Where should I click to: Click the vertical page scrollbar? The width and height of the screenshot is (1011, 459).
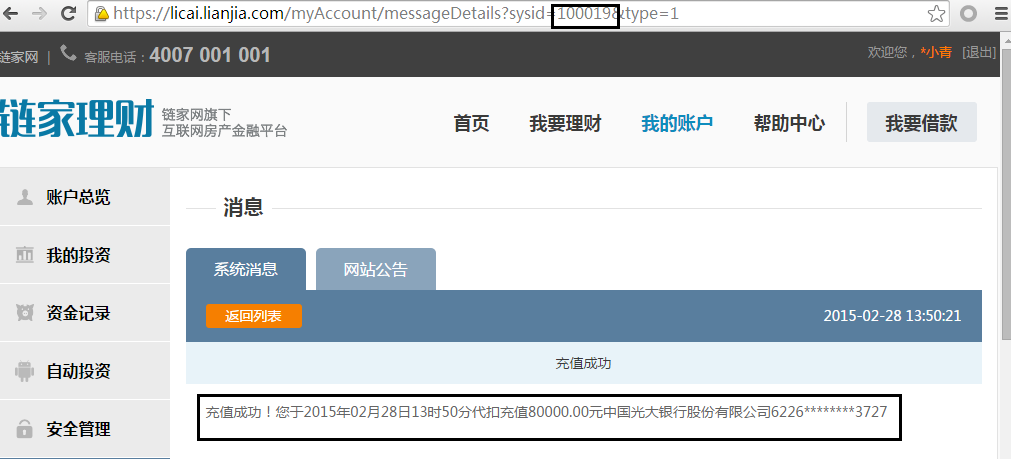coord(1005,193)
